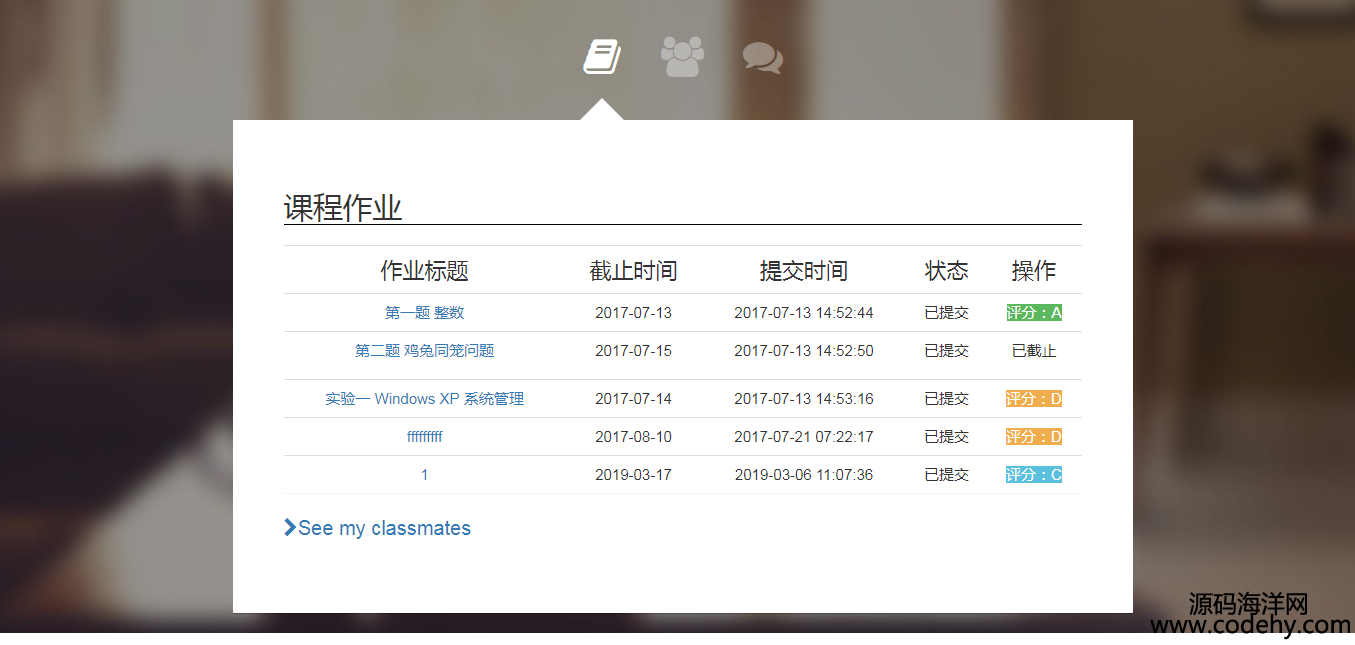
Task: Click deadline 2019-03-17 cell
Action: (x=633, y=475)
